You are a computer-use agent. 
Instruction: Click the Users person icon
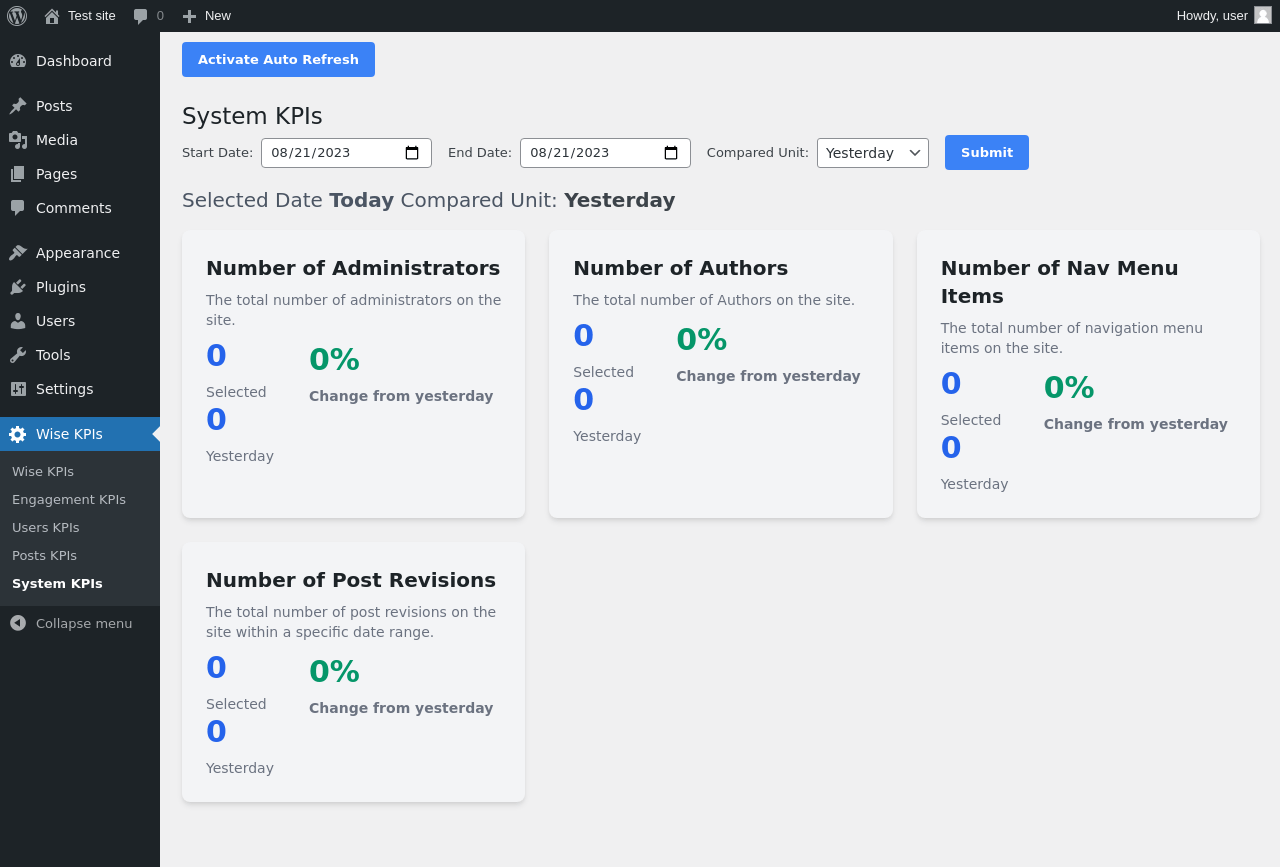point(18,321)
